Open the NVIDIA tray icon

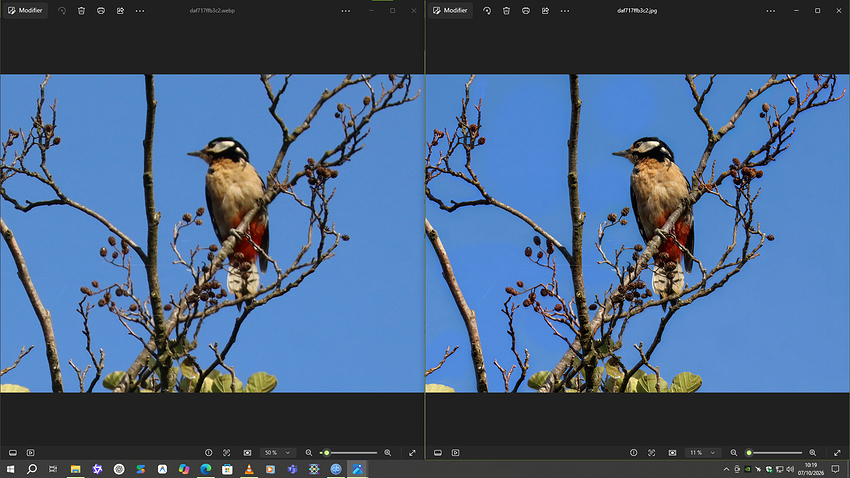click(748, 469)
